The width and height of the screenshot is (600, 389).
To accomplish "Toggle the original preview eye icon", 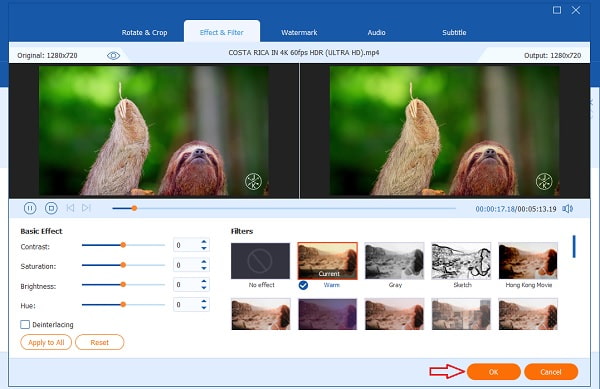I will point(113,56).
